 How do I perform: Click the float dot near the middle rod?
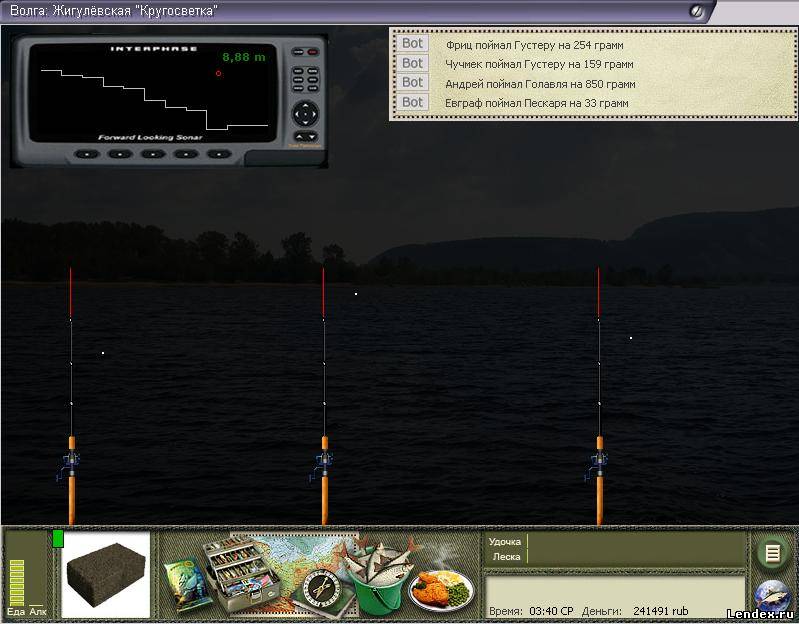point(356,294)
